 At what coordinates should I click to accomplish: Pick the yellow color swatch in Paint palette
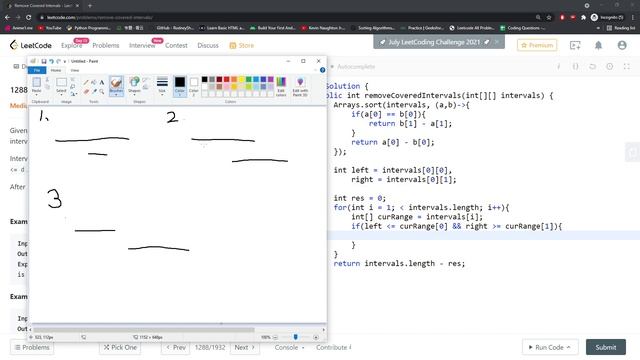coord(241,79)
